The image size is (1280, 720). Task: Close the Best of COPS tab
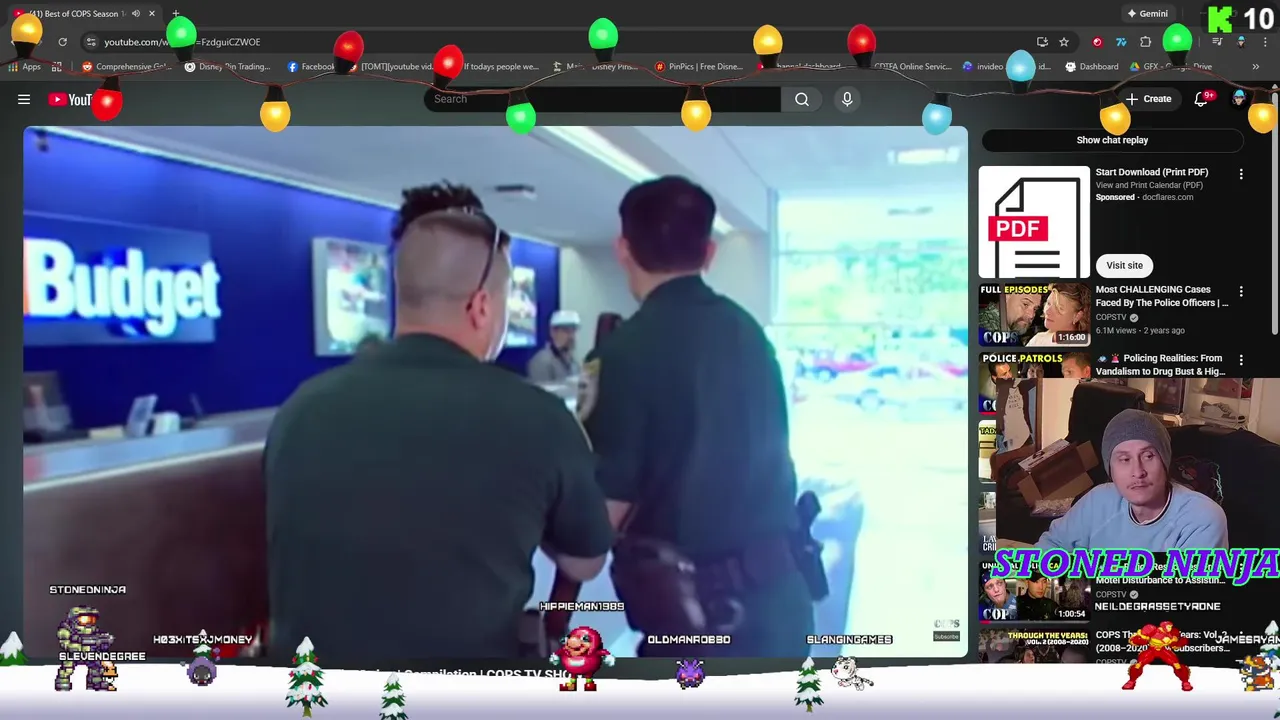pos(152,14)
